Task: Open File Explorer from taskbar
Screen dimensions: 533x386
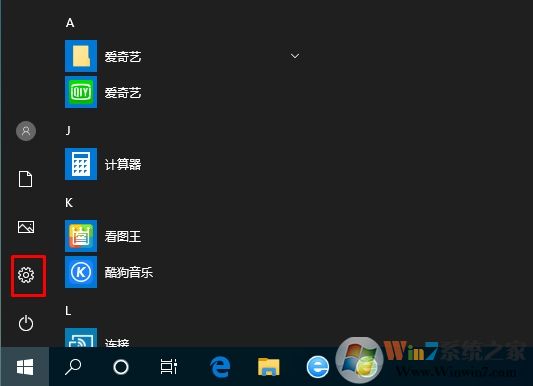Action: pos(269,367)
